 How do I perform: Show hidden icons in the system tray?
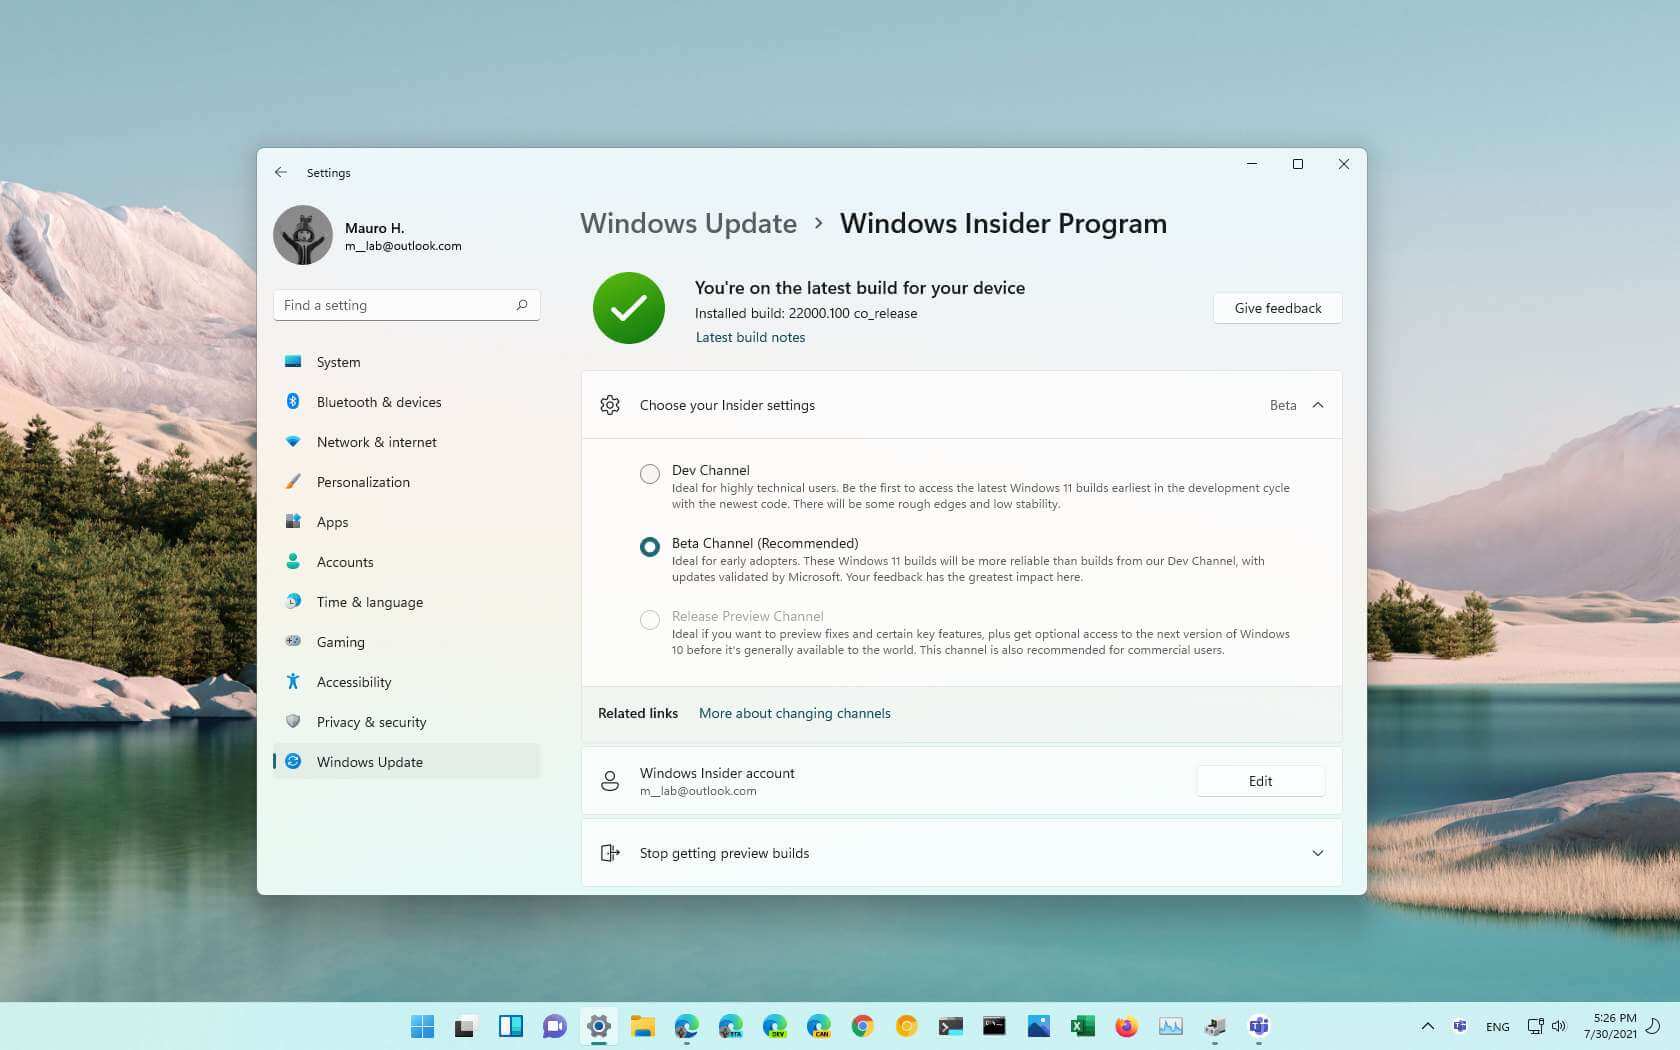[x=1428, y=1026]
